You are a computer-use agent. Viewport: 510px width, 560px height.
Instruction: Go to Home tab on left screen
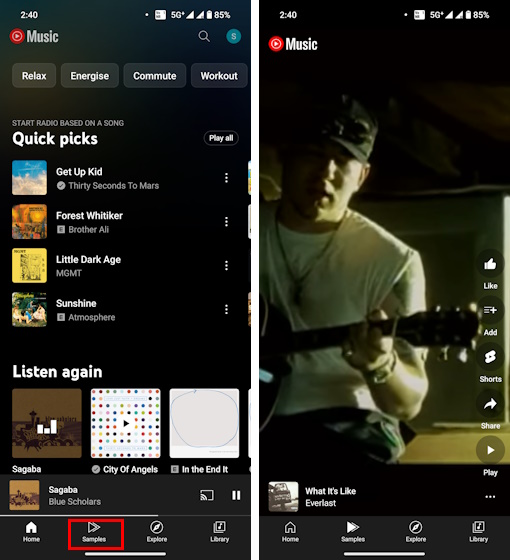pos(31,532)
